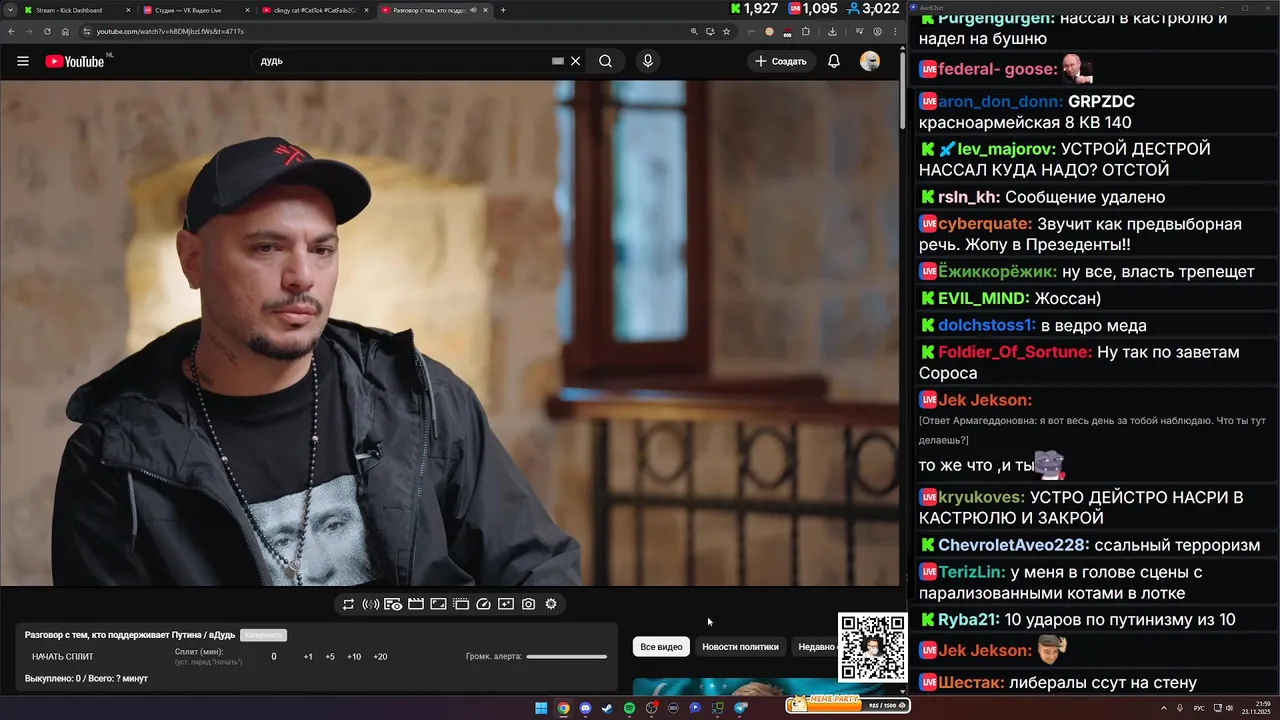The height and width of the screenshot is (720, 1280).
Task: Open Chrome from the taskbar
Action: (x=563, y=708)
